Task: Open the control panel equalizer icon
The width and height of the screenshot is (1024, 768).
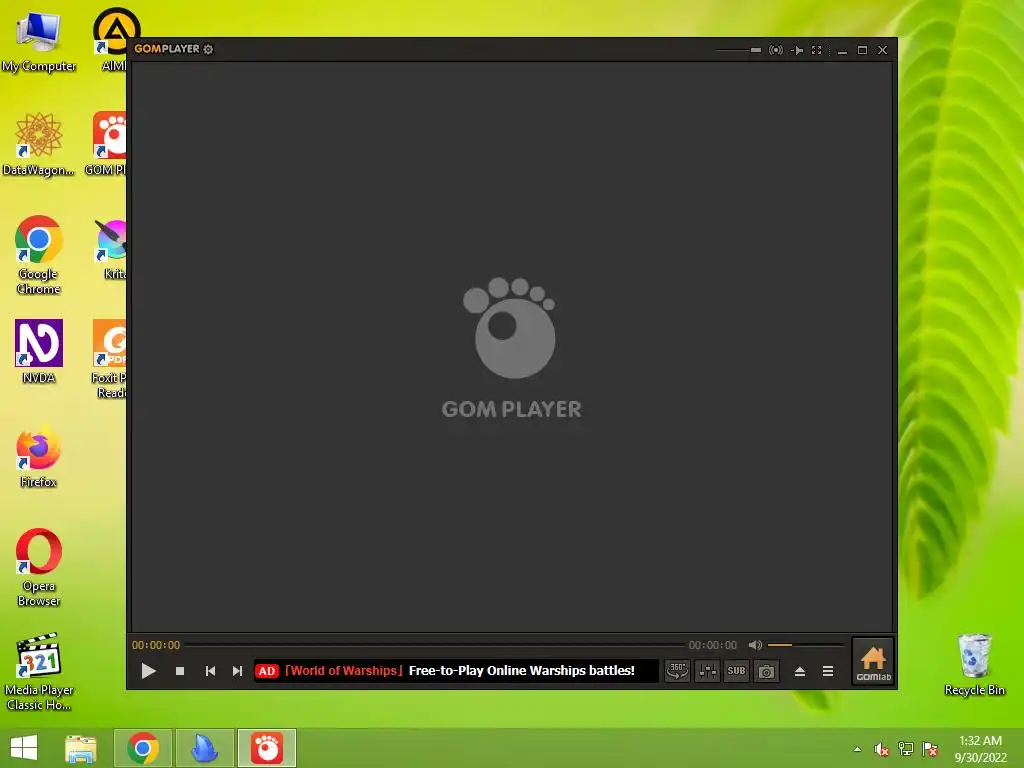Action: click(x=707, y=671)
